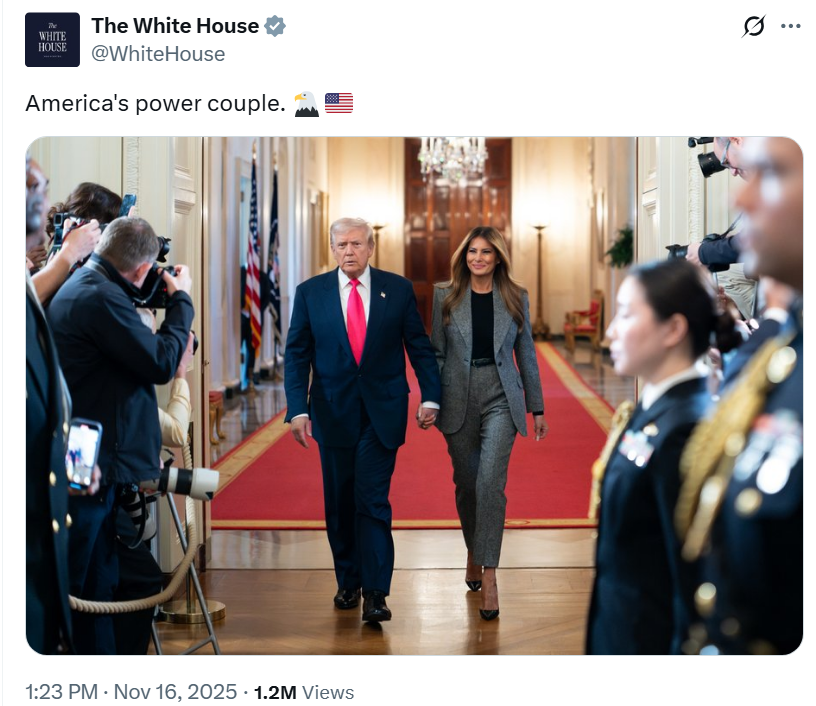
Task: Open the tweet's hallway photo in full view
Action: [x=414, y=395]
